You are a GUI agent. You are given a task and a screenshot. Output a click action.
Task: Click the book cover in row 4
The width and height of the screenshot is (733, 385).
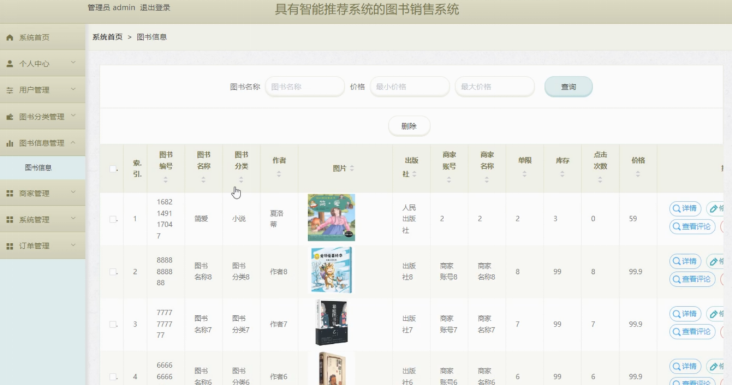coord(332,369)
